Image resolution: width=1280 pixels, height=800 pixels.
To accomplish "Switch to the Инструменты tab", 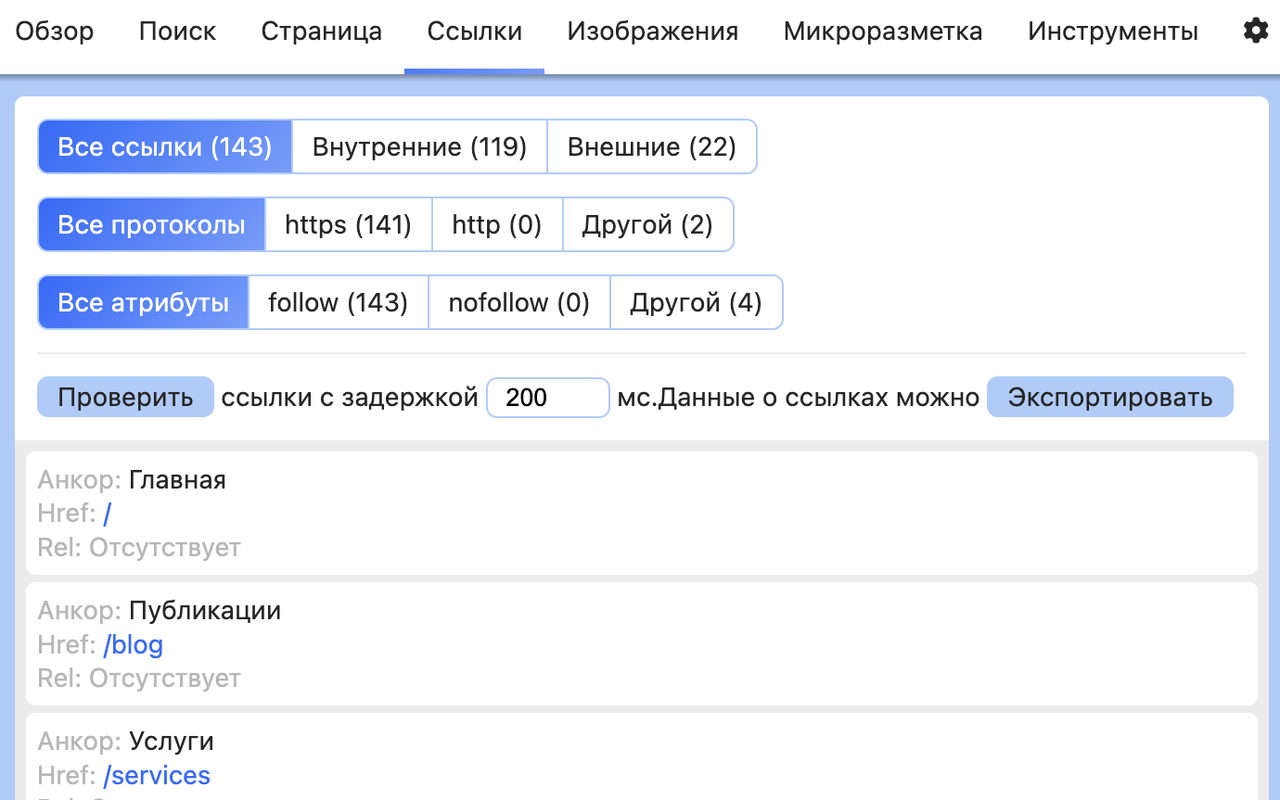I will click(1113, 32).
